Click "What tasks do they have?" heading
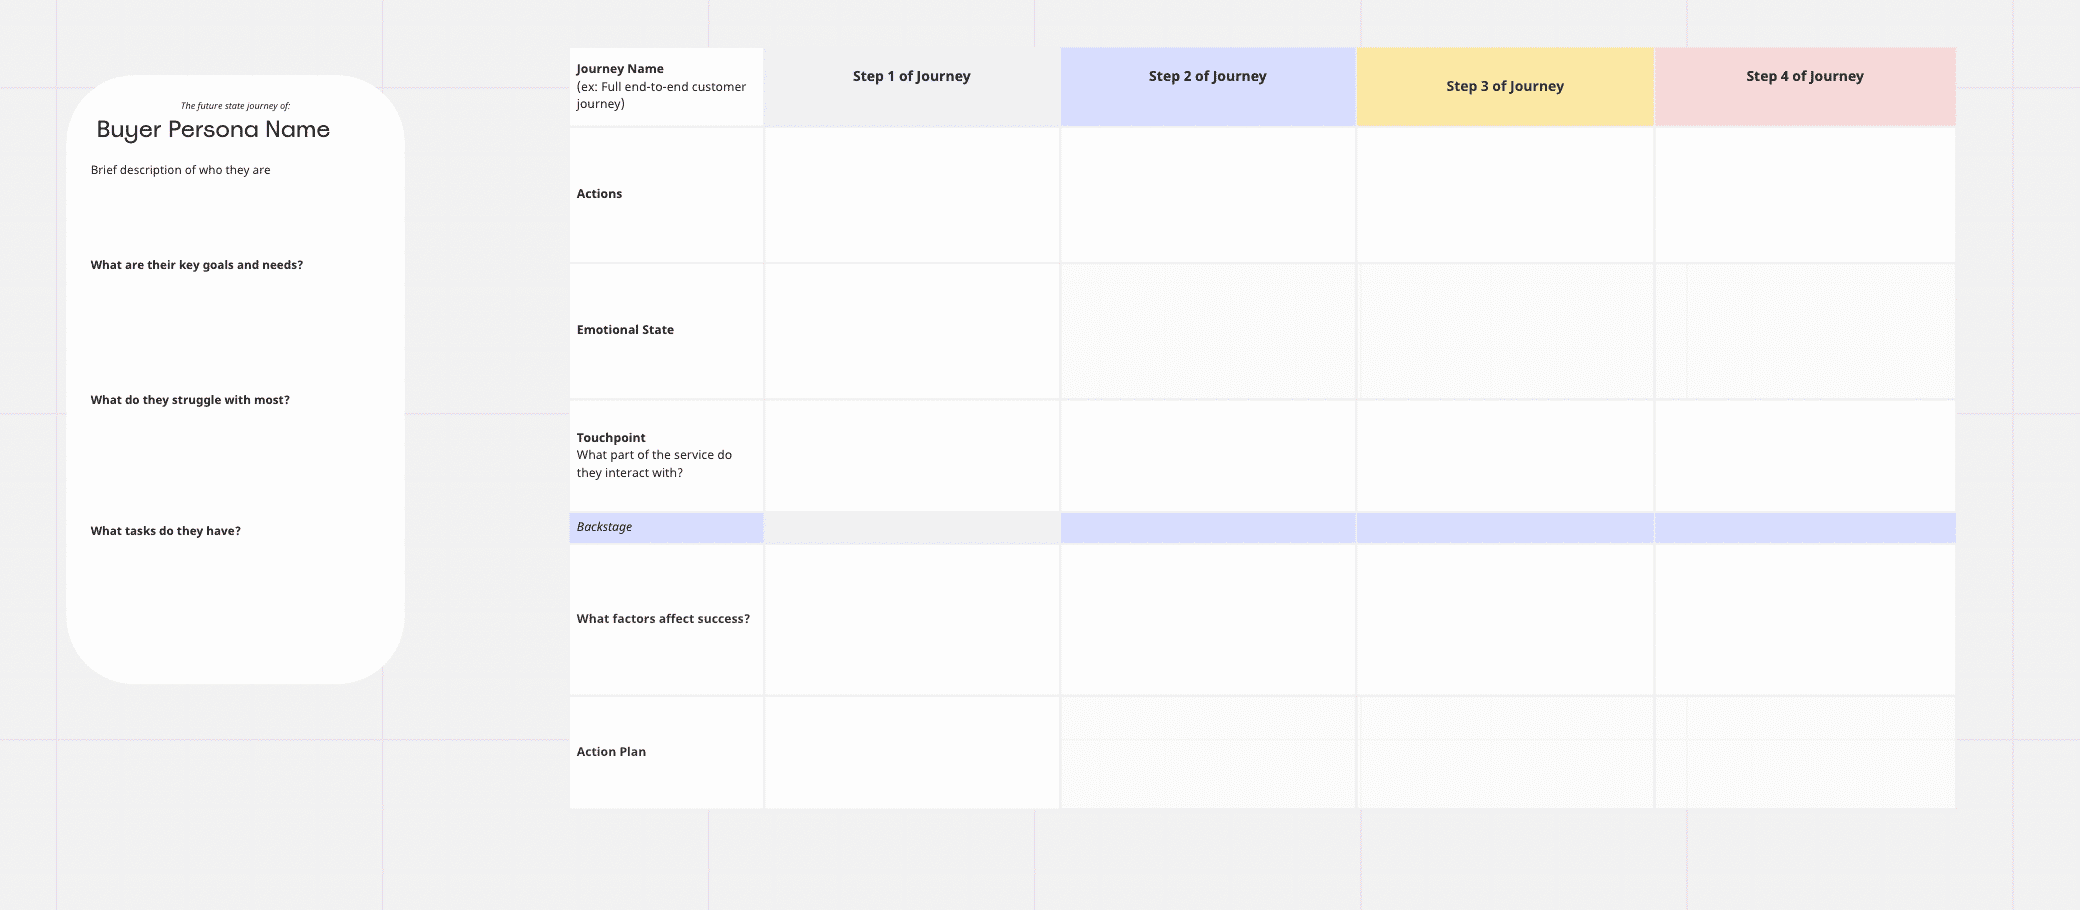 165,531
